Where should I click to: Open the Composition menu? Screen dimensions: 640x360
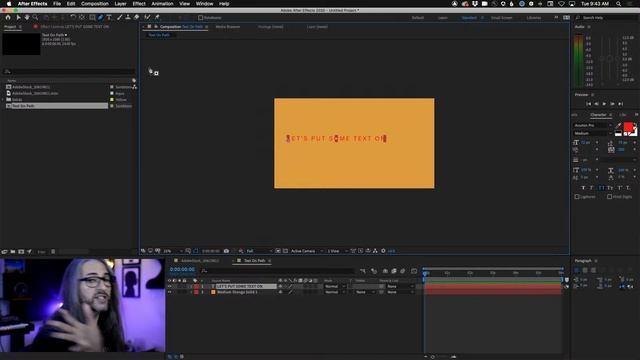tap(95, 4)
